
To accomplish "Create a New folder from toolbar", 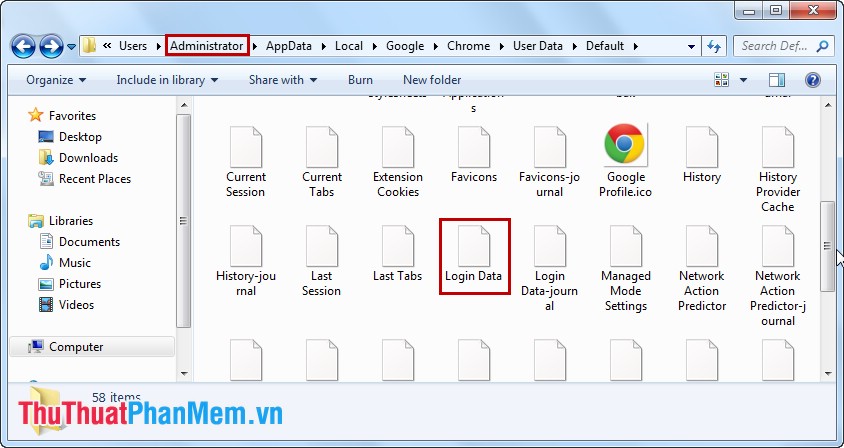I will click(x=432, y=80).
